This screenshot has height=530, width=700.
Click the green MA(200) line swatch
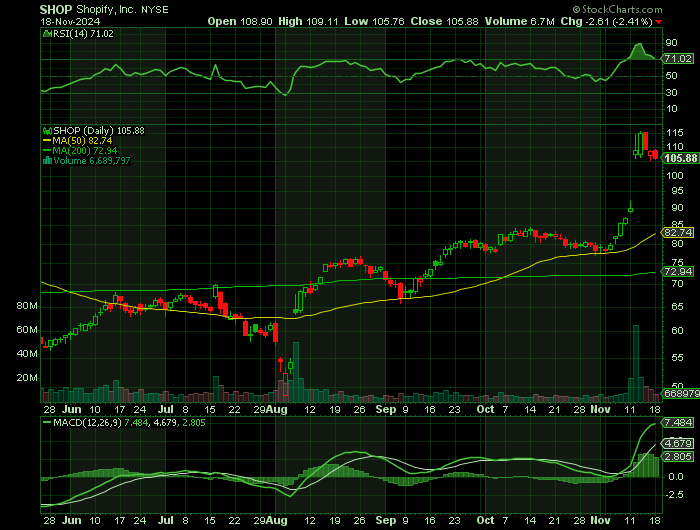[47, 150]
